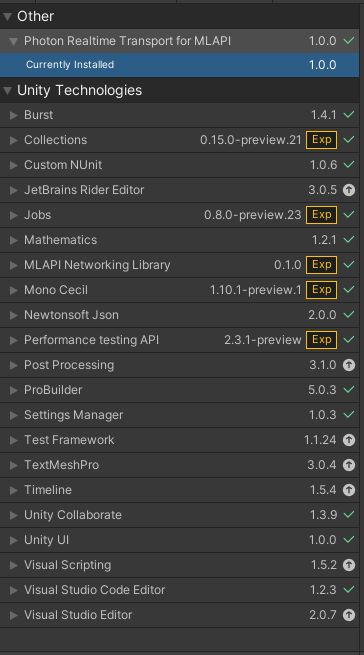Image resolution: width=364 pixels, height=655 pixels.
Task: Click installed checkmark for Settings Manager
Action: click(349, 414)
